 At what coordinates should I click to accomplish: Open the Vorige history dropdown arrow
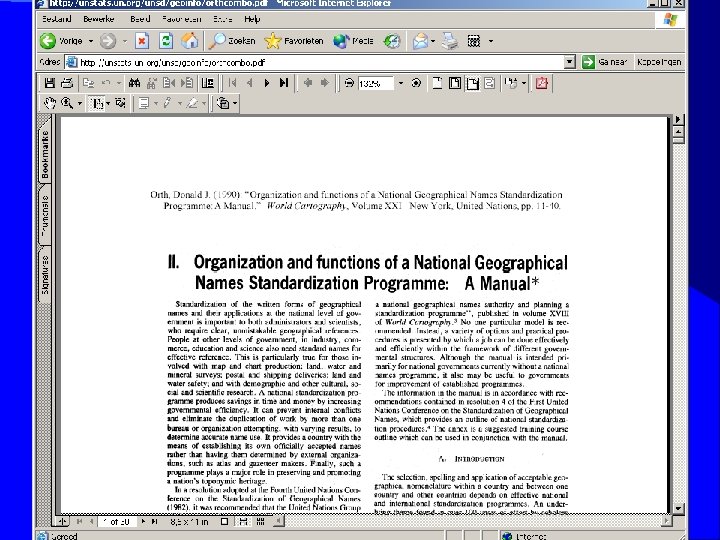tap(91, 41)
